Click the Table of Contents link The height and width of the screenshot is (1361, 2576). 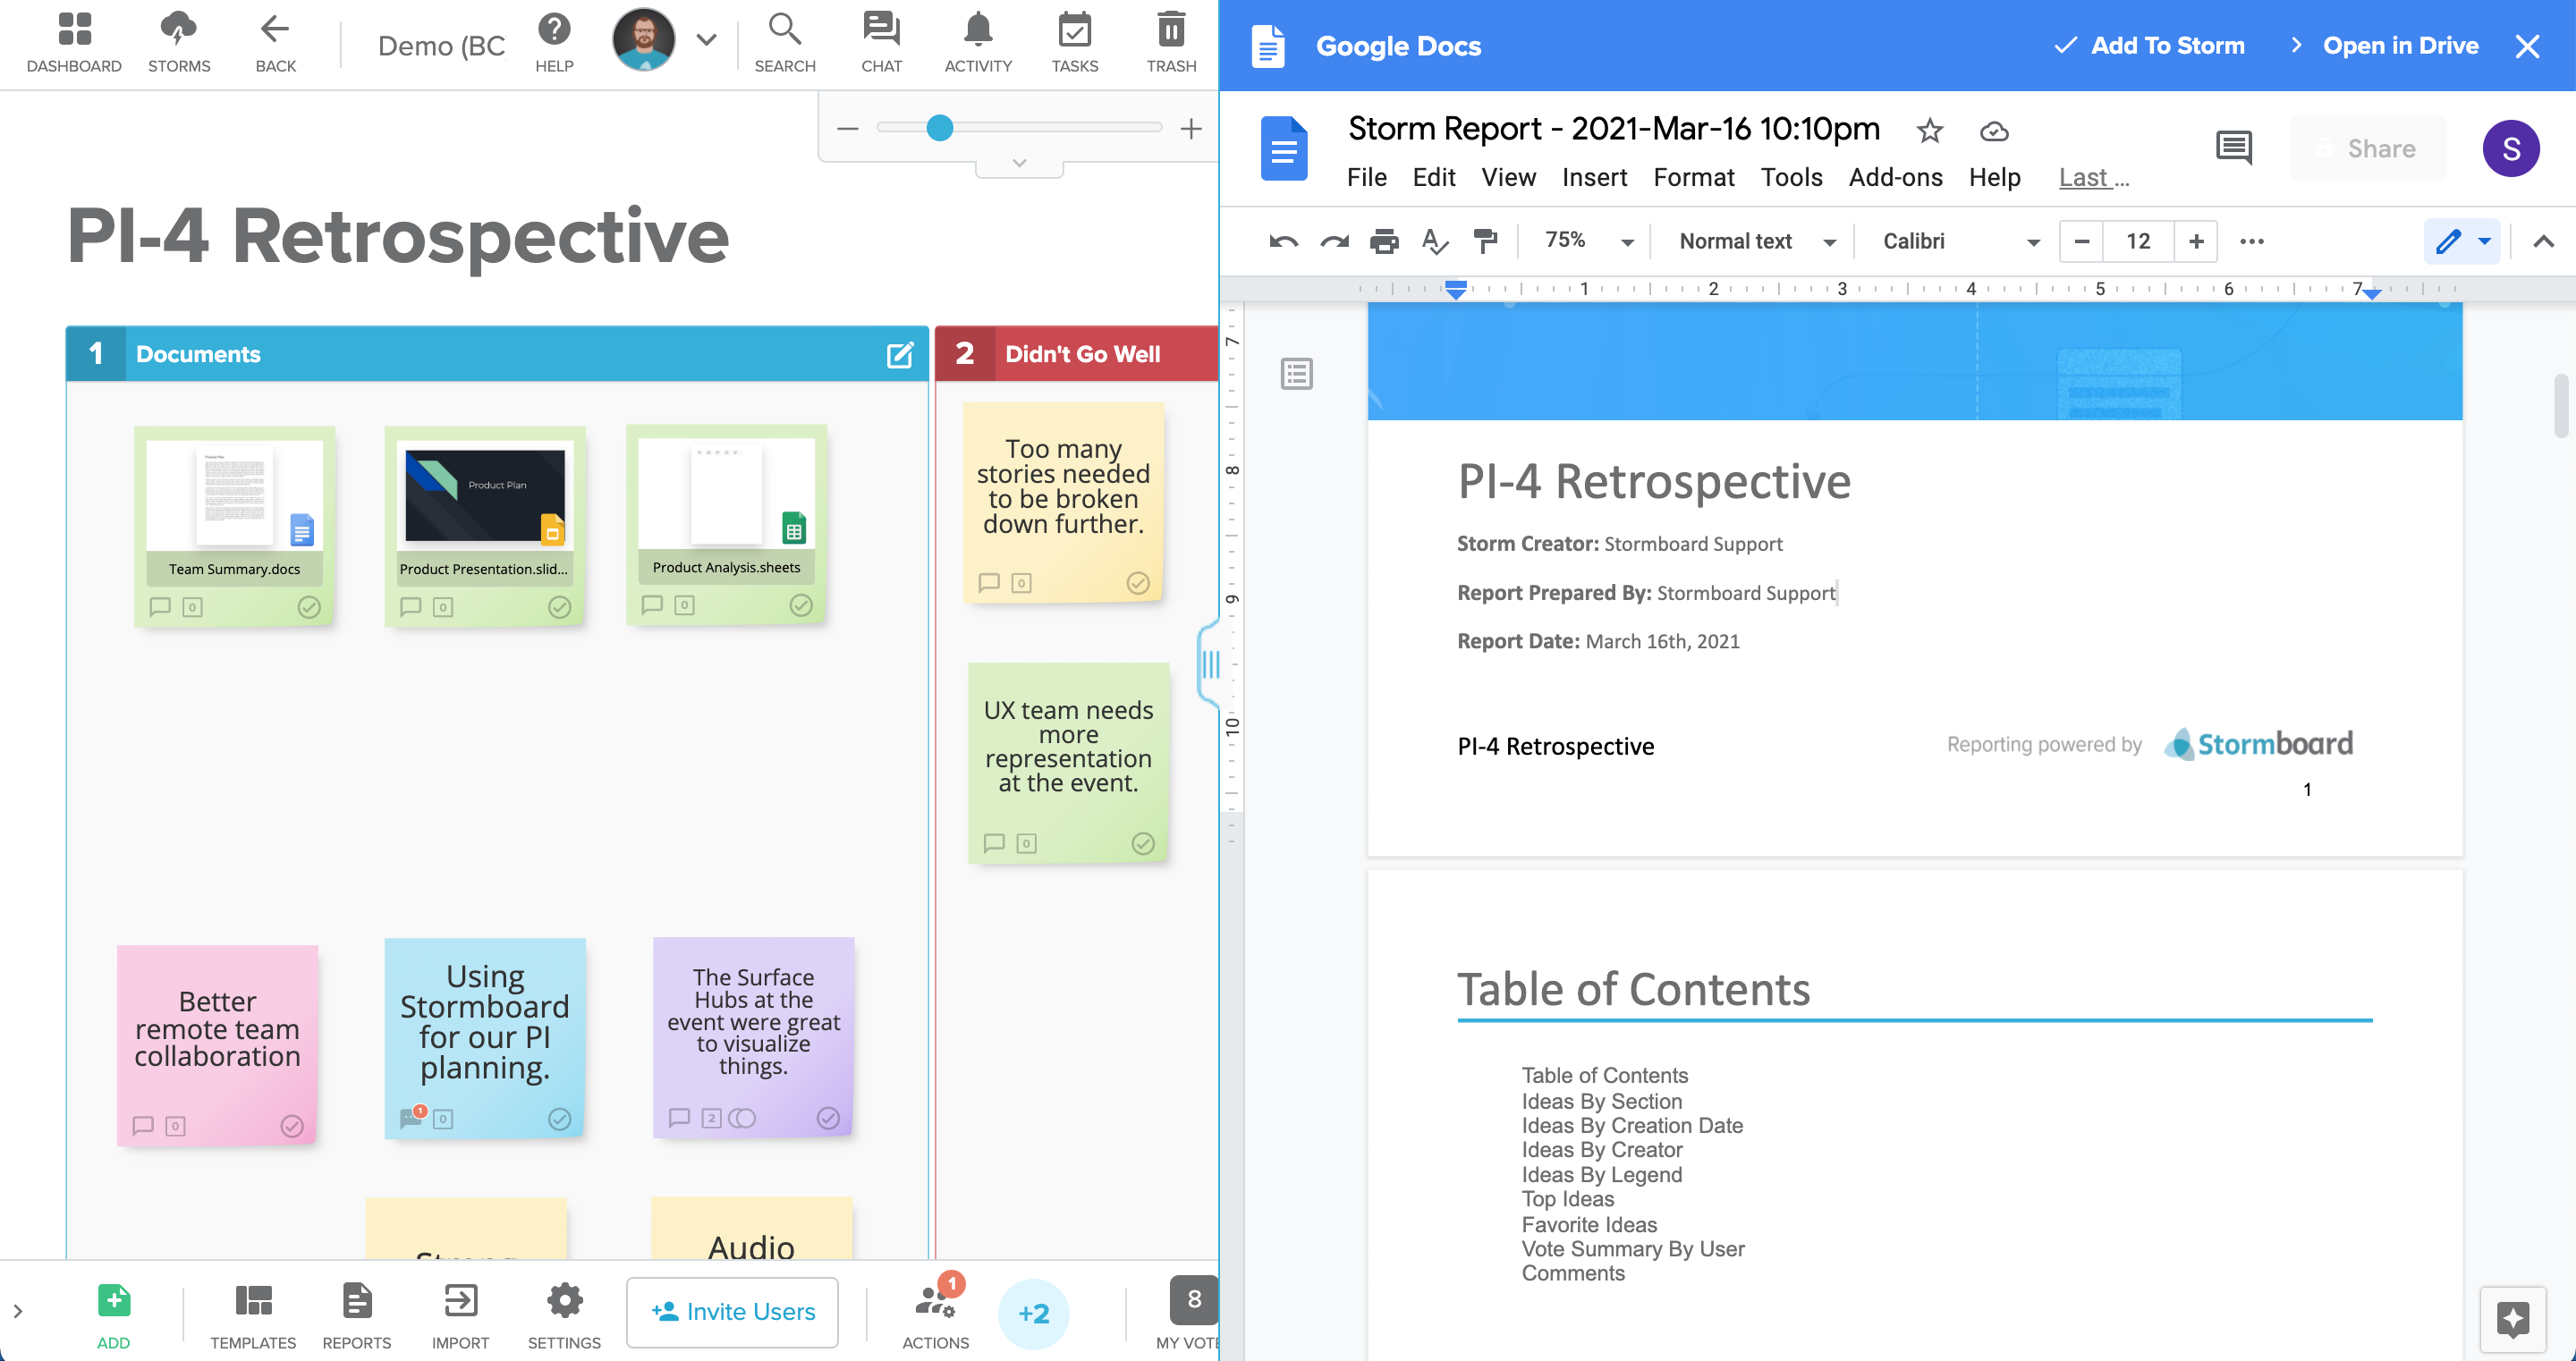click(x=1603, y=1075)
